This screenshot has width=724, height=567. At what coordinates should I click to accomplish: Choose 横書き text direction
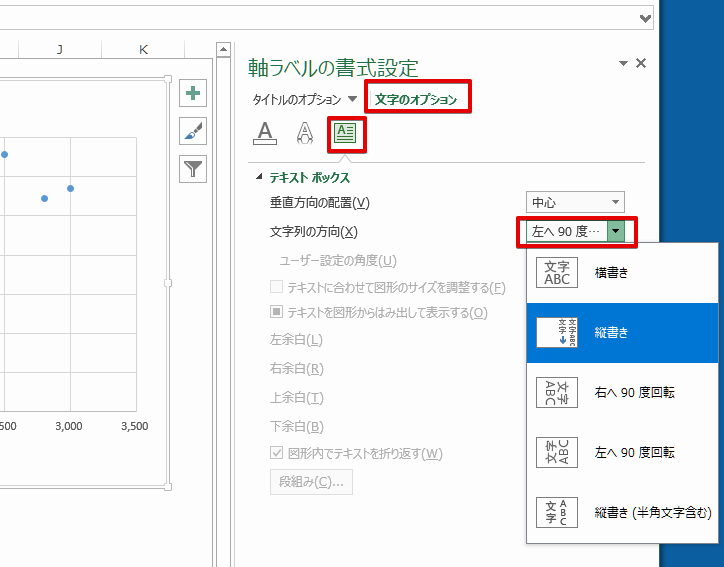click(x=622, y=272)
